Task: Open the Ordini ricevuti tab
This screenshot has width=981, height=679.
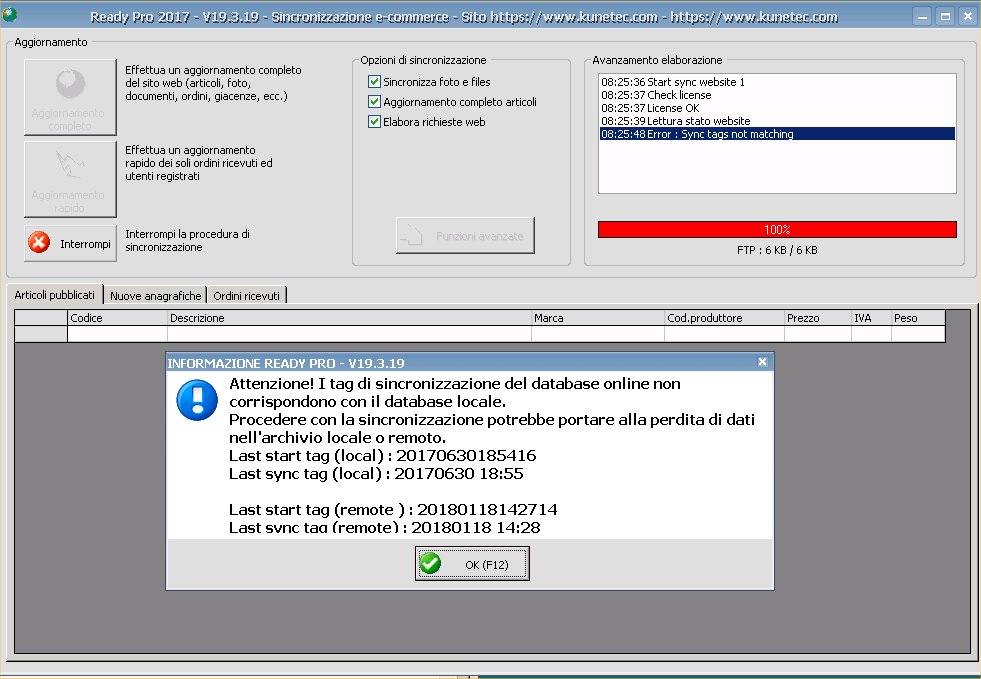Action: (x=247, y=295)
